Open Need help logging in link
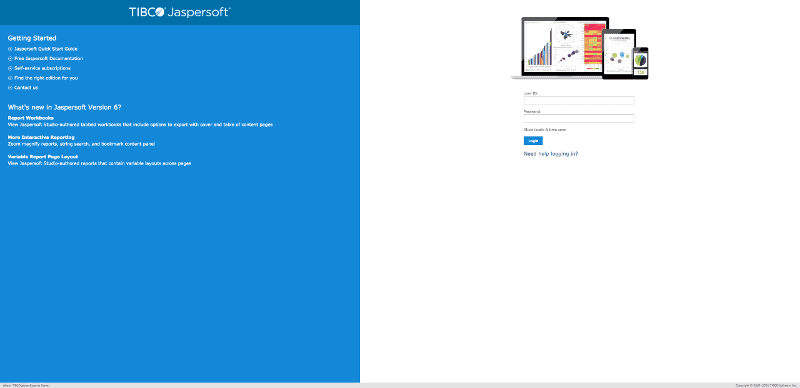Screen dimensions: 800x388 click(x=551, y=154)
